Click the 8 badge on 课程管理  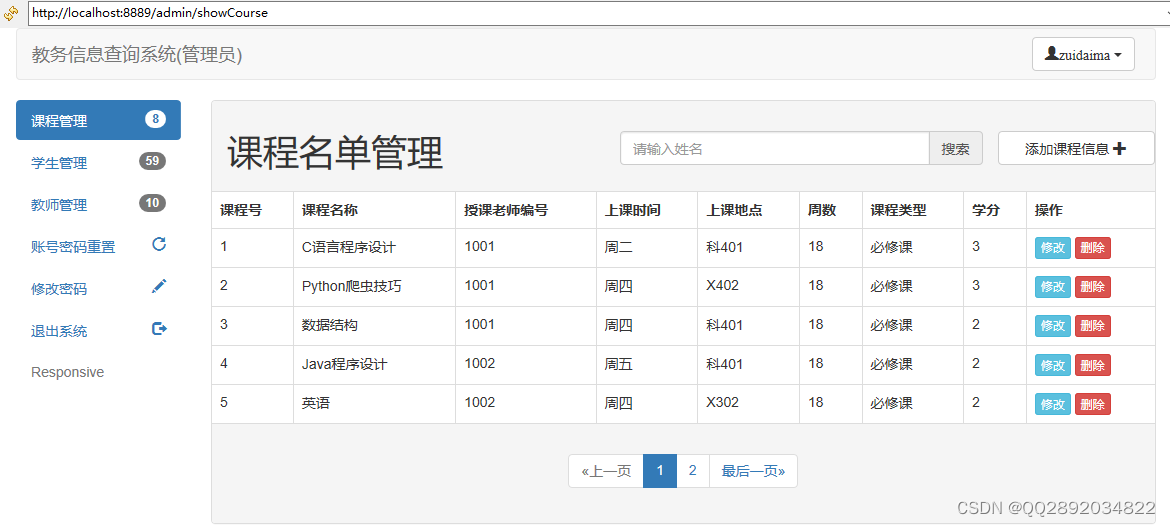(155, 120)
